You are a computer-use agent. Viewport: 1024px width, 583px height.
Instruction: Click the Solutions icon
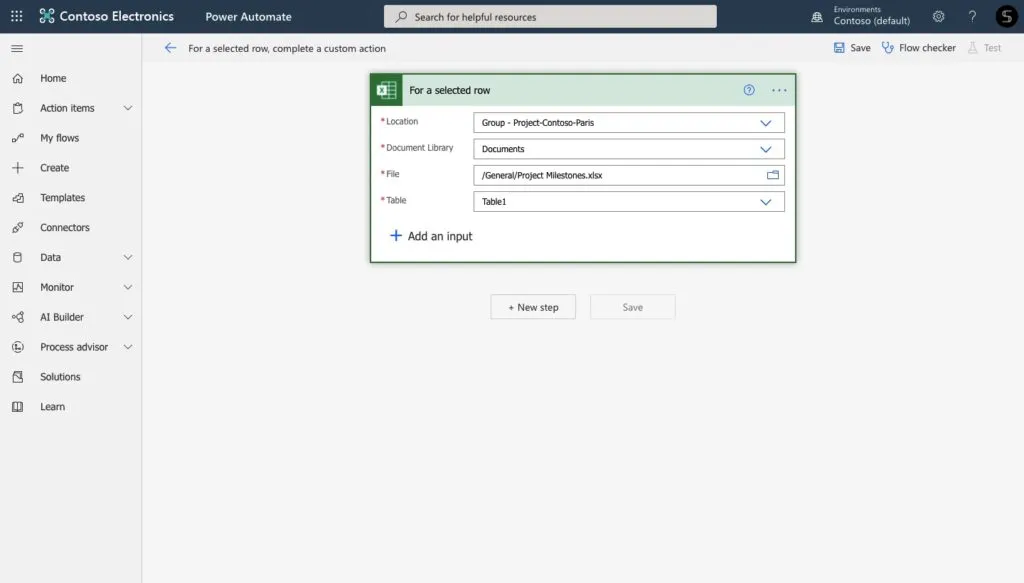click(18, 377)
